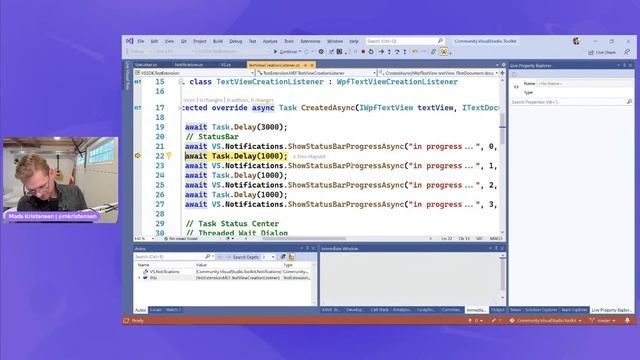Open the Continue button dropdown arrow

coord(300,52)
